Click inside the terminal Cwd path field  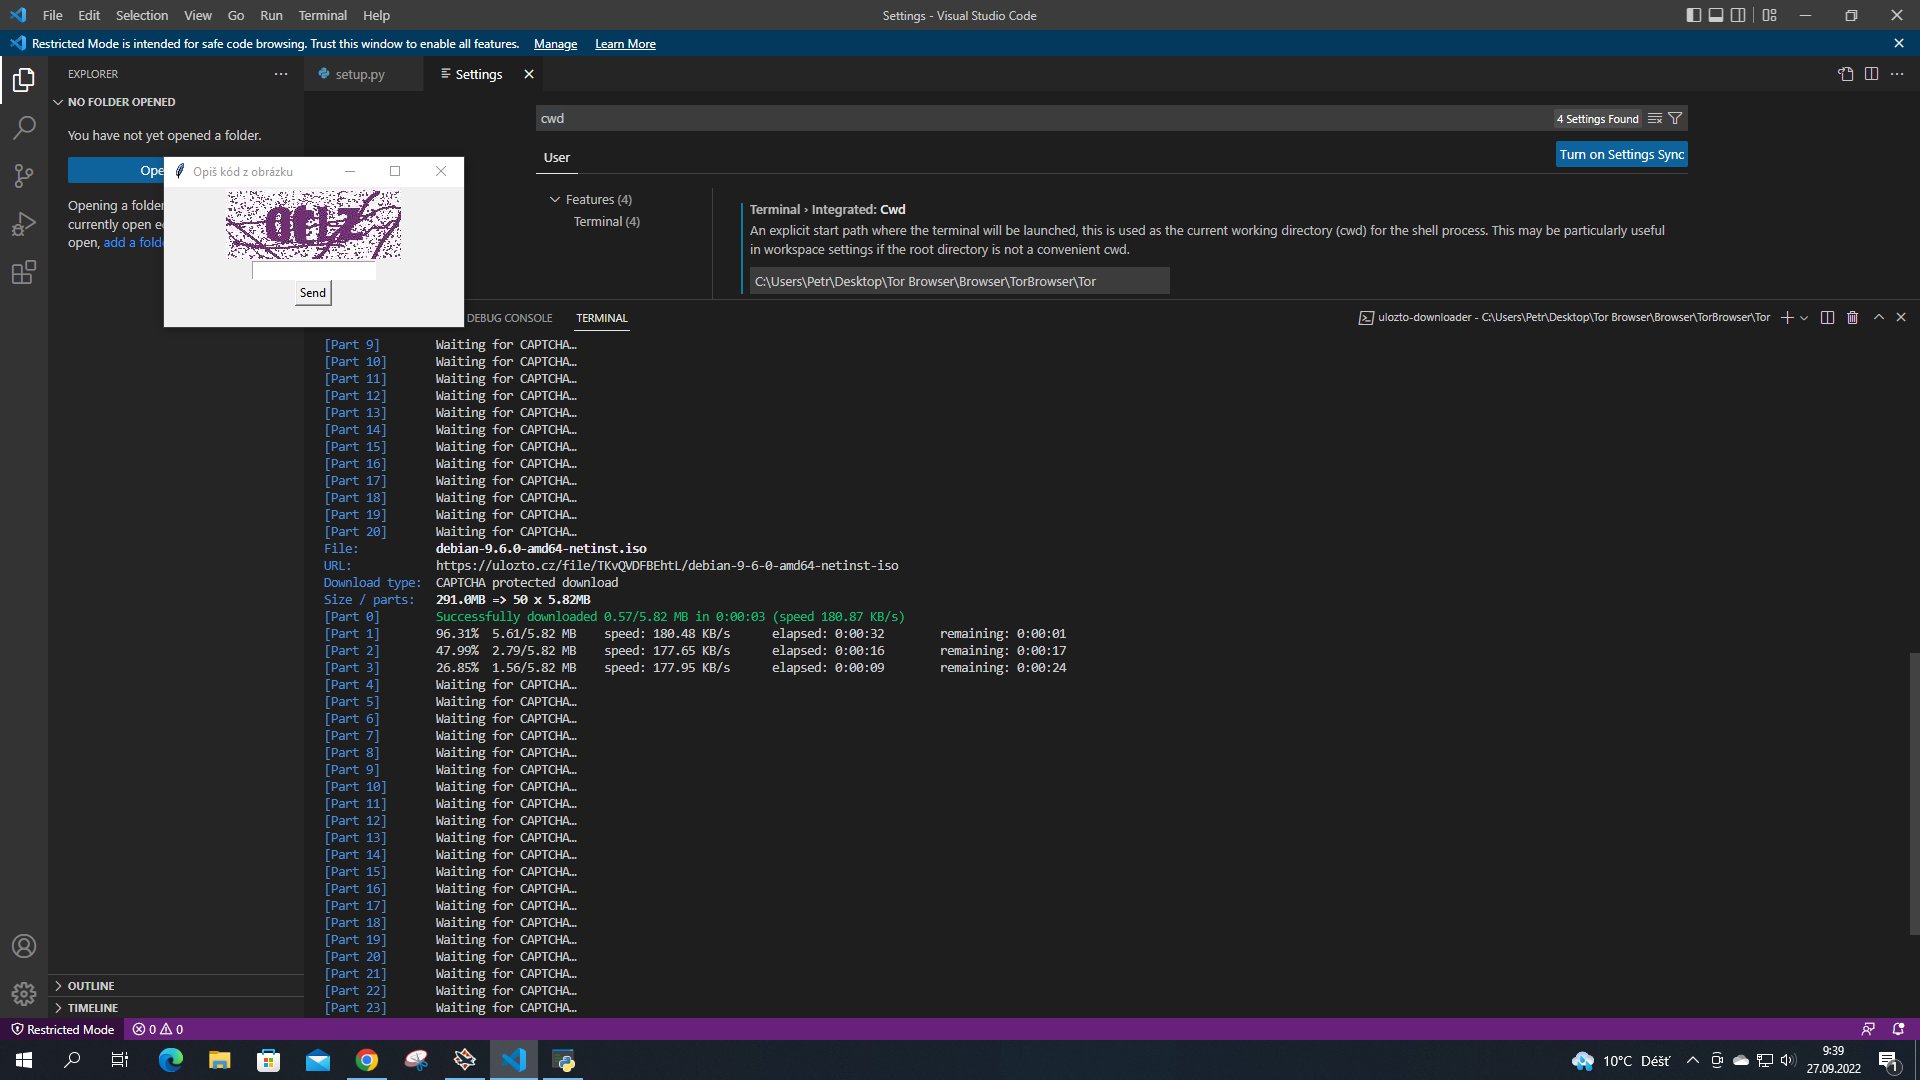[x=959, y=280]
